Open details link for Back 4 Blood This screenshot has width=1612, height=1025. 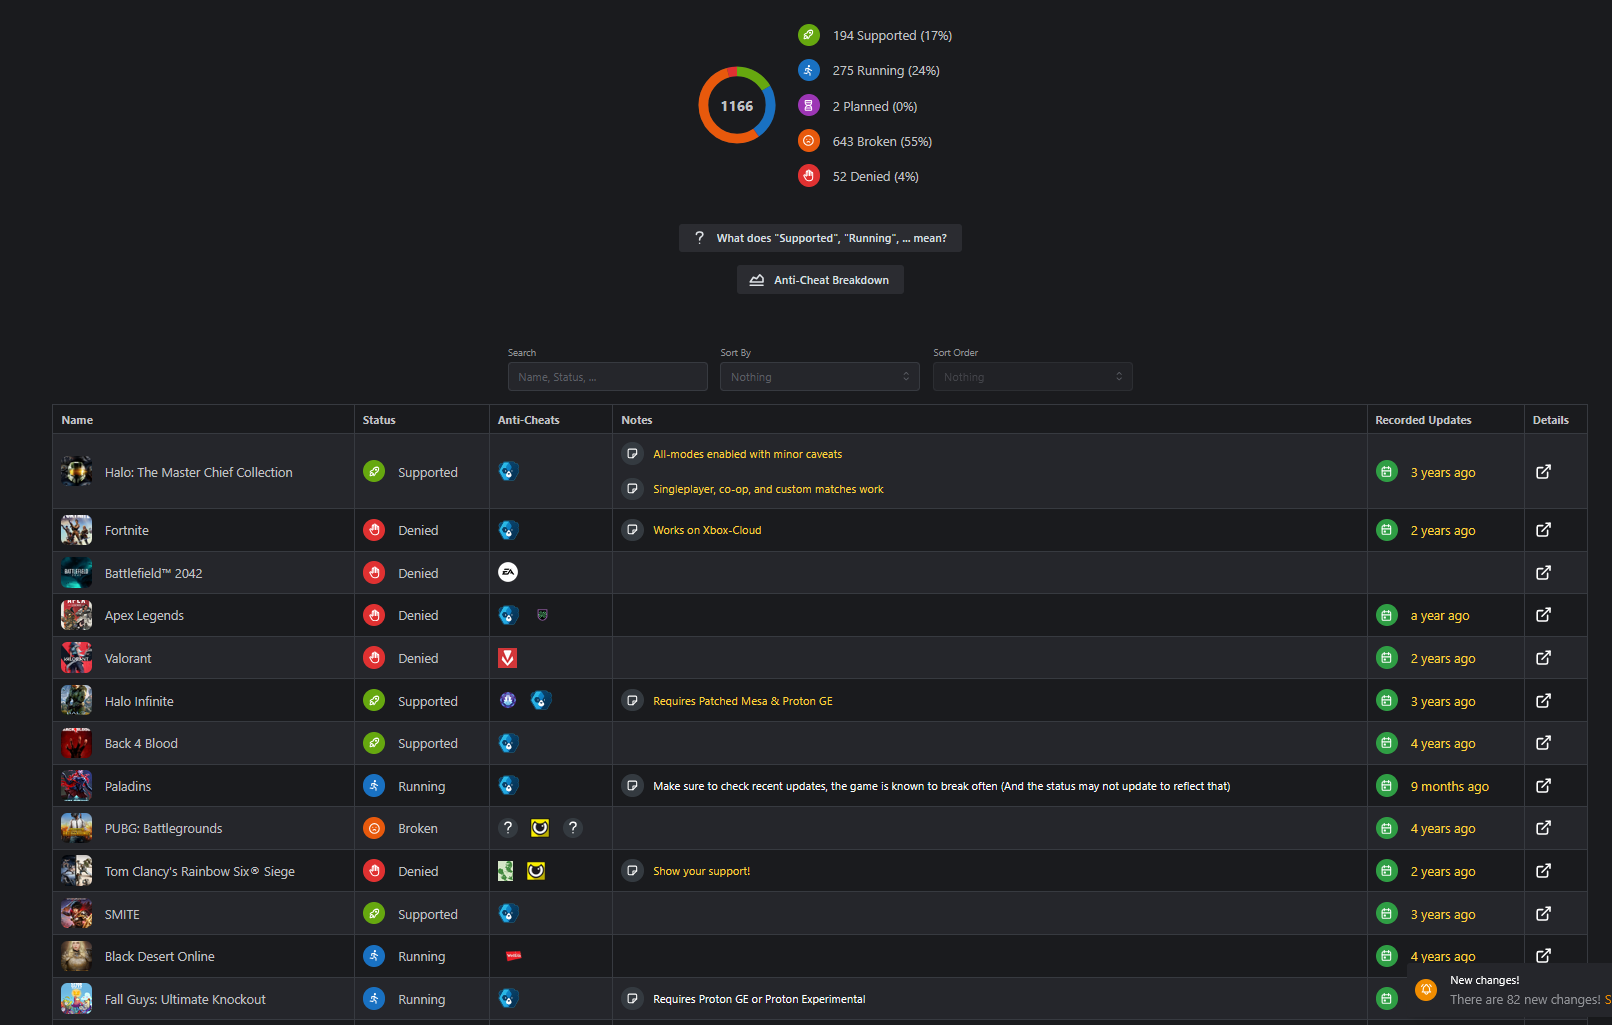pyautogui.click(x=1543, y=743)
